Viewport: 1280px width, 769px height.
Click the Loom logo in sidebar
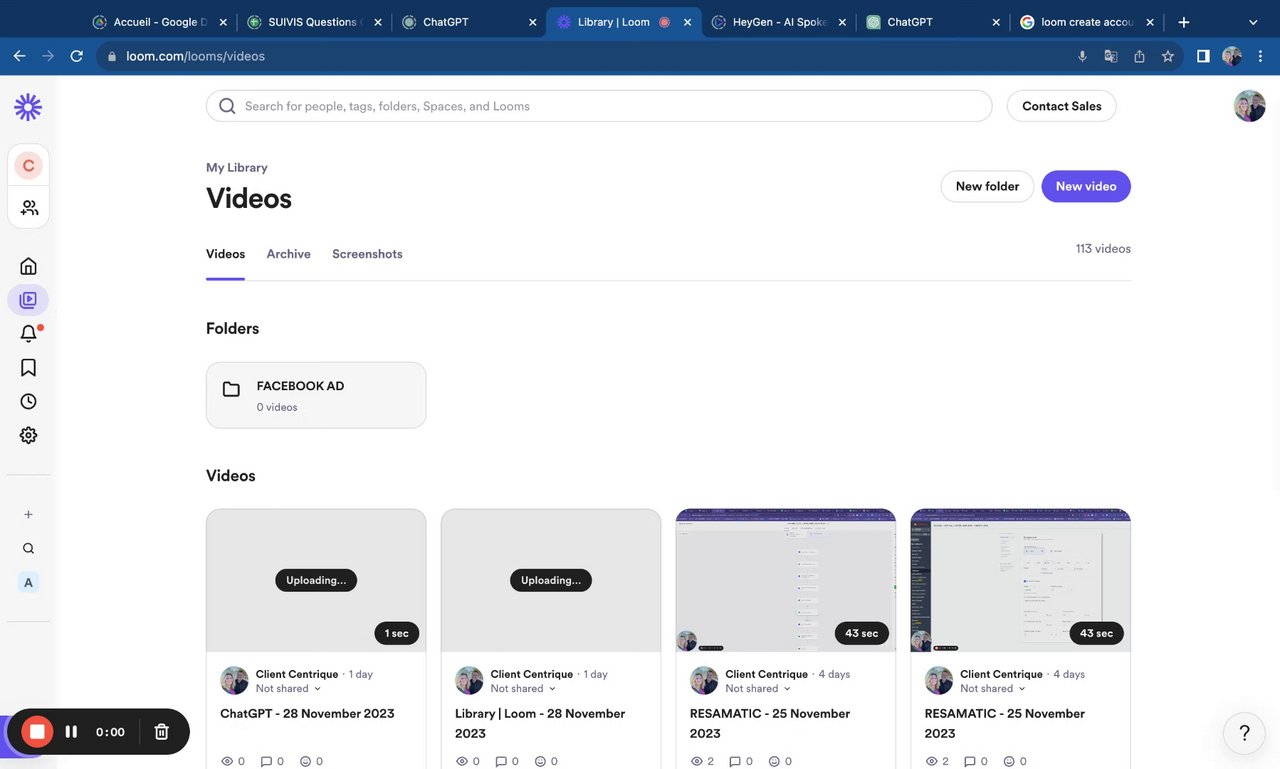coord(28,107)
